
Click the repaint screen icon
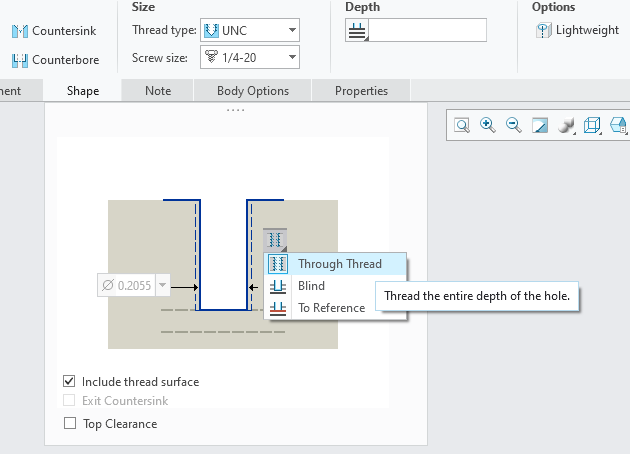click(540, 125)
